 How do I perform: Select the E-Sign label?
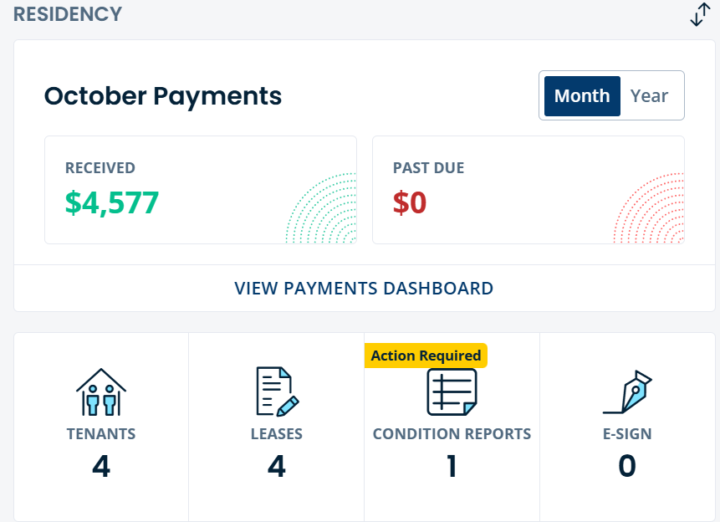click(627, 434)
